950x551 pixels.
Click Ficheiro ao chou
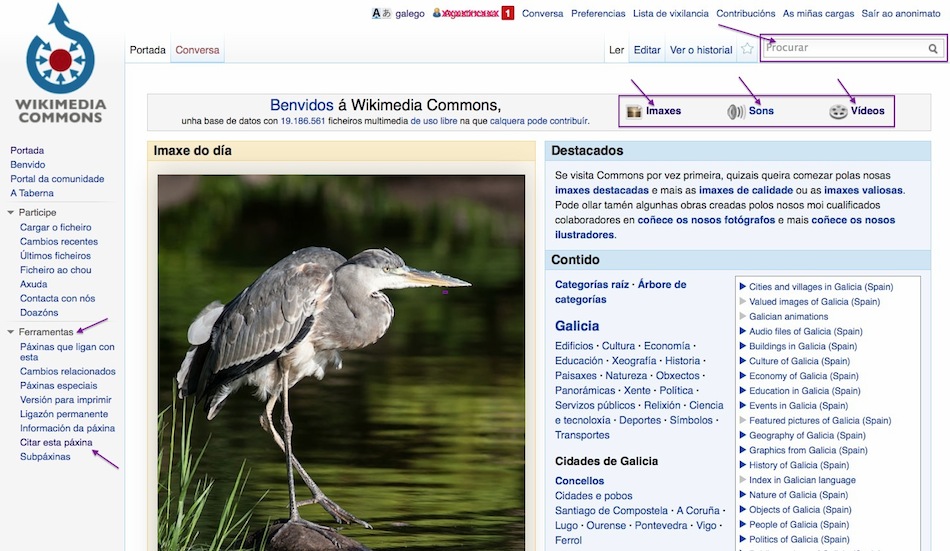tap(56, 270)
